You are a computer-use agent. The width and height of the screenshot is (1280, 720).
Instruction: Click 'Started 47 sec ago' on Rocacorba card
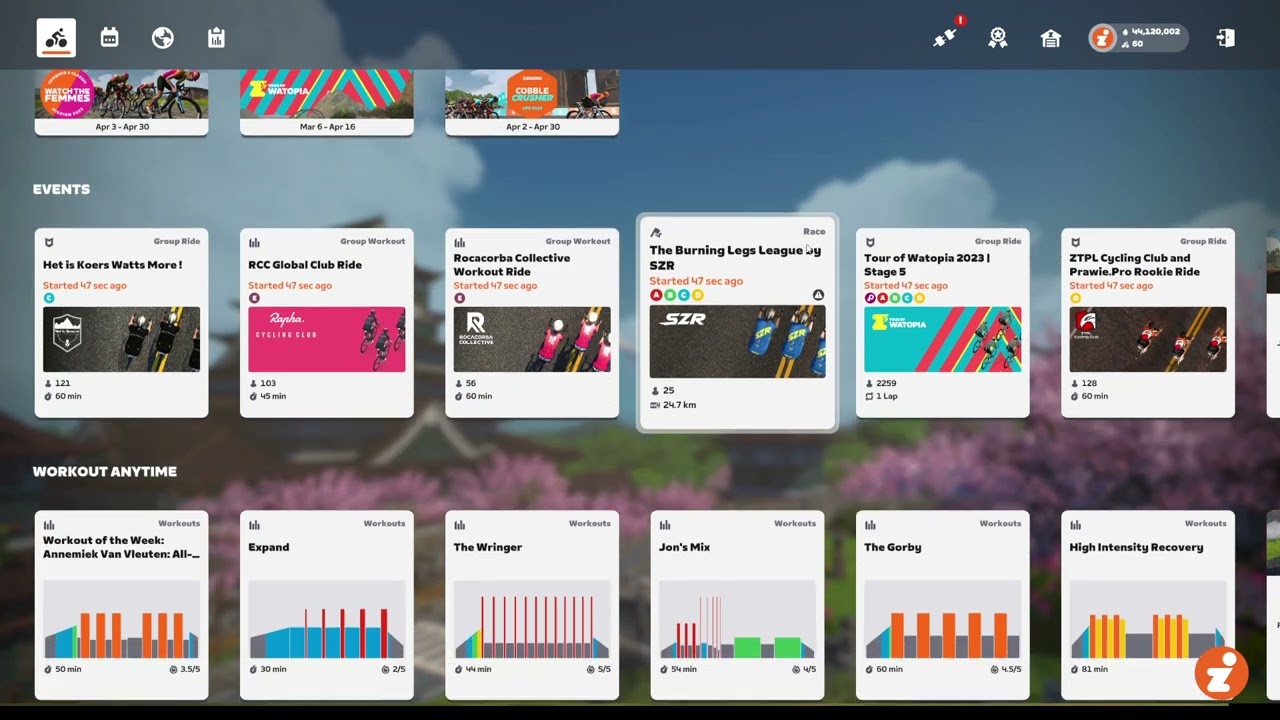(x=495, y=286)
